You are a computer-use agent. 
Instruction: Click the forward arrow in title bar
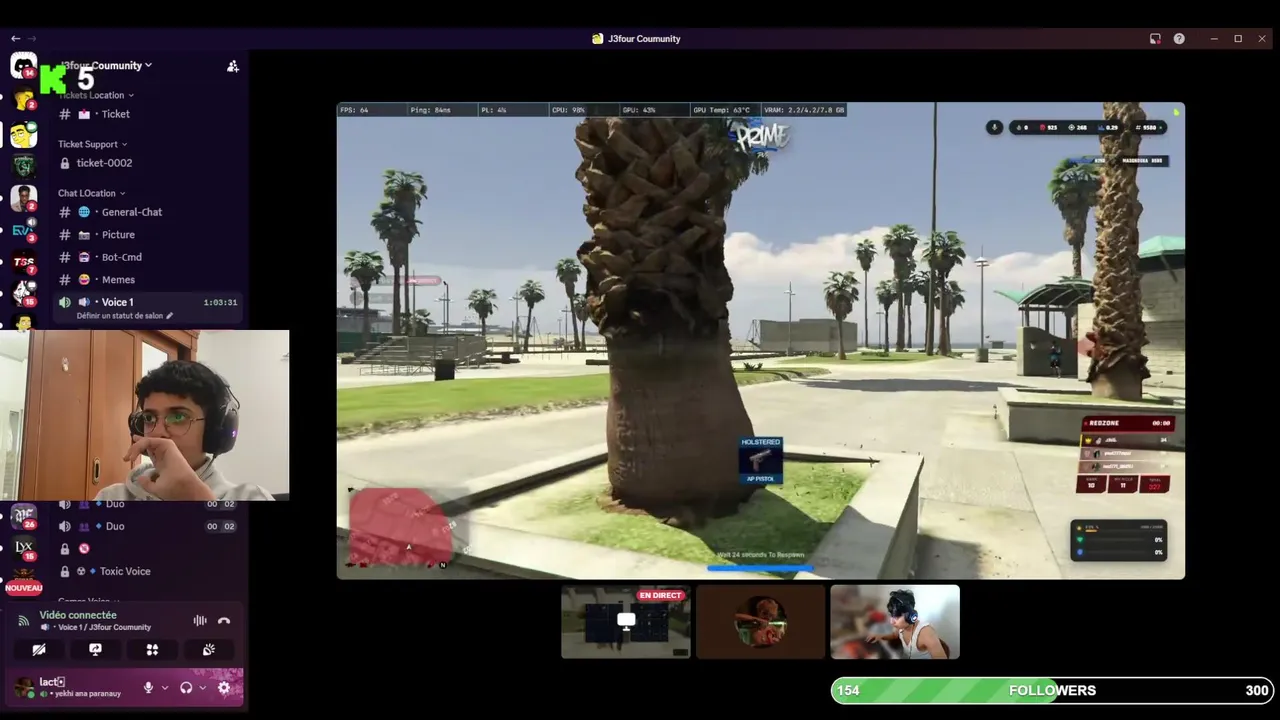[31, 39]
